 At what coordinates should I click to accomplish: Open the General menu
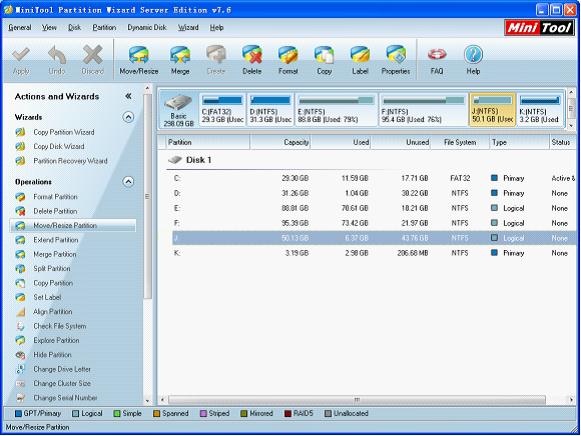(x=20, y=27)
